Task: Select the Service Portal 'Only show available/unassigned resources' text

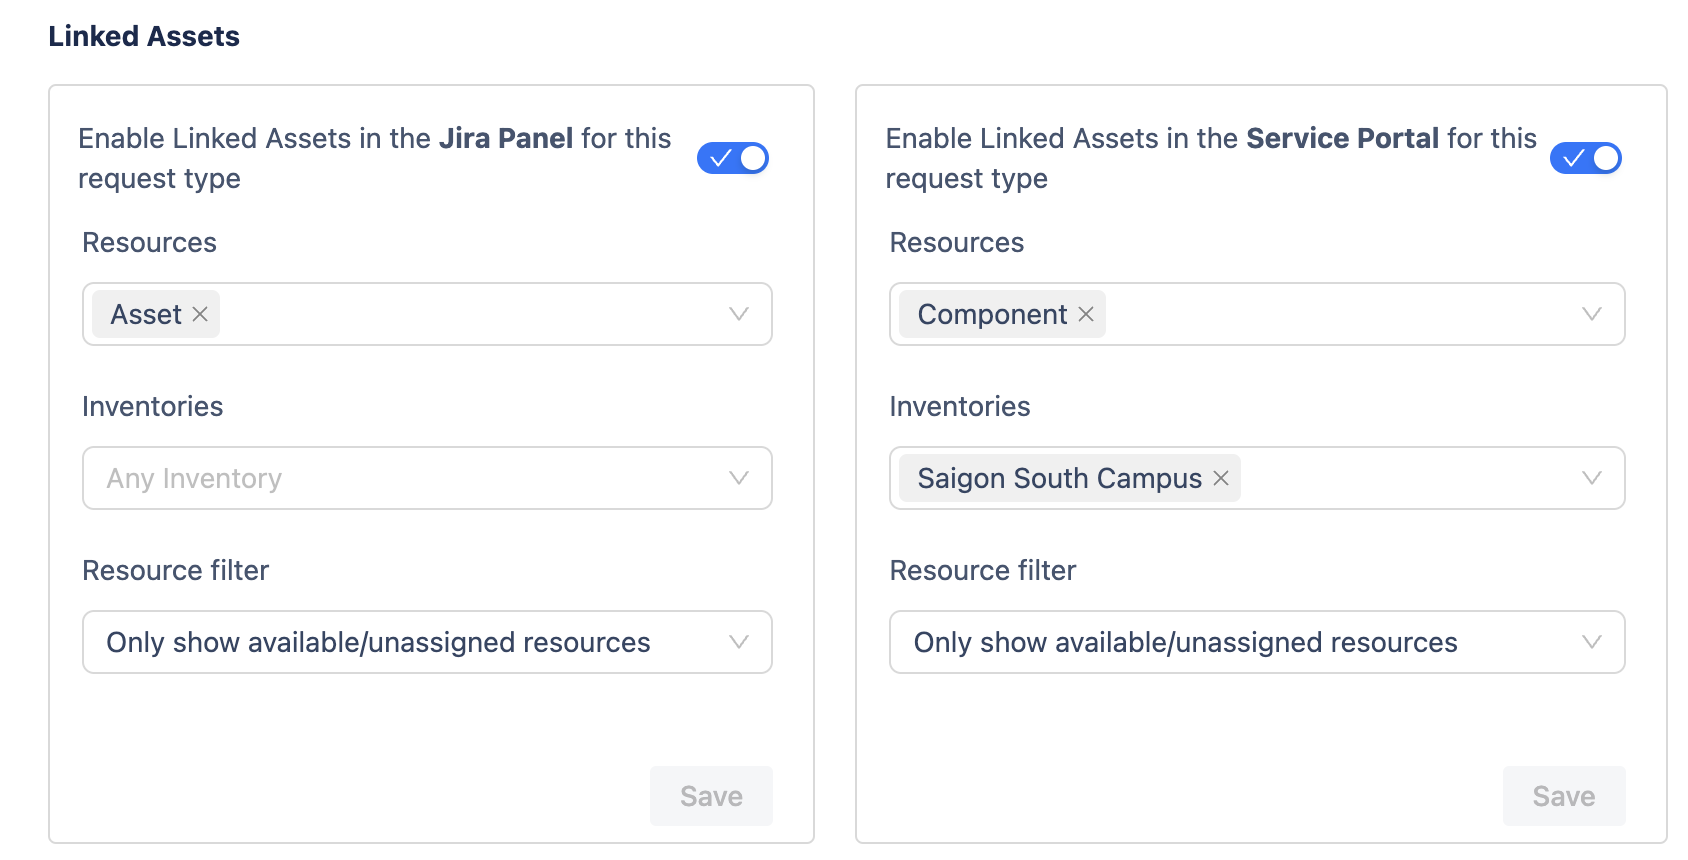Action: click(1185, 642)
